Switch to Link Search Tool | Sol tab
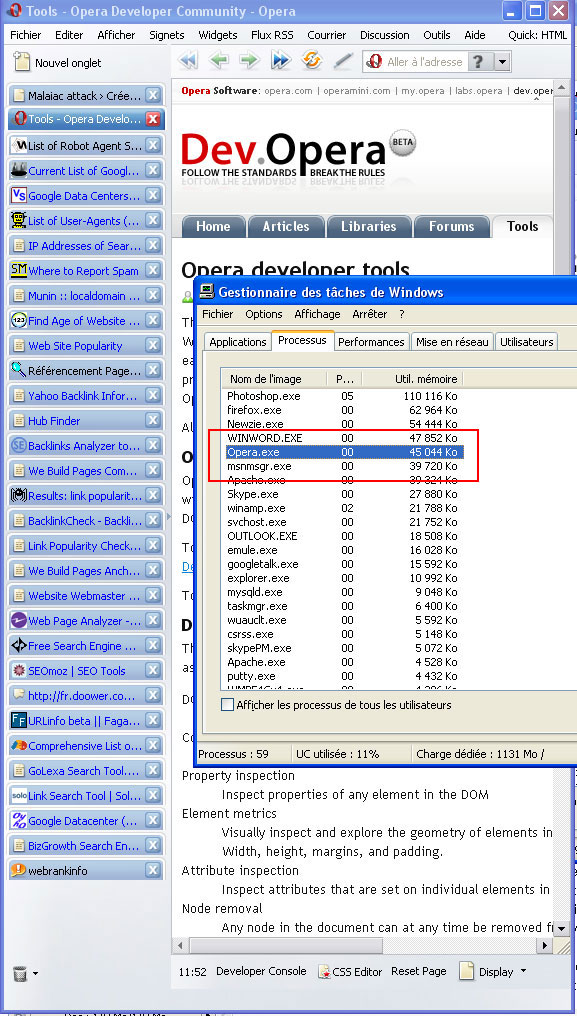Image resolution: width=577 pixels, height=1016 pixels. click(86, 796)
